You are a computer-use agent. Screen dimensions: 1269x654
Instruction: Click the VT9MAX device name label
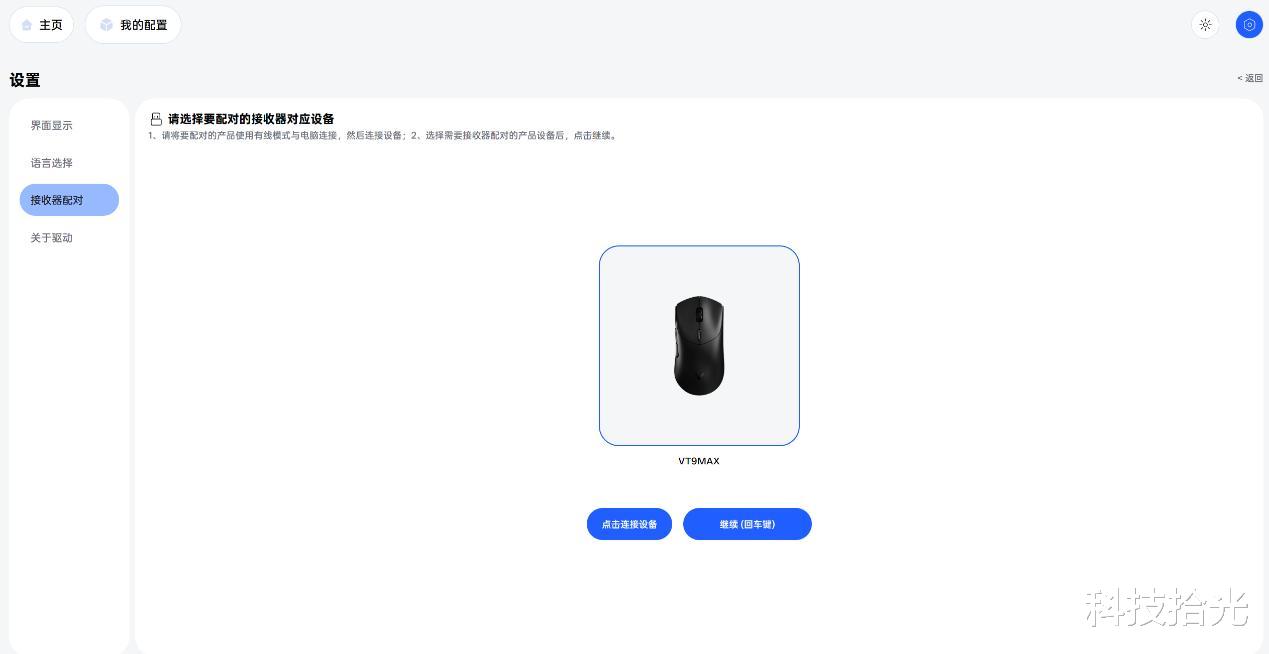[699, 461]
